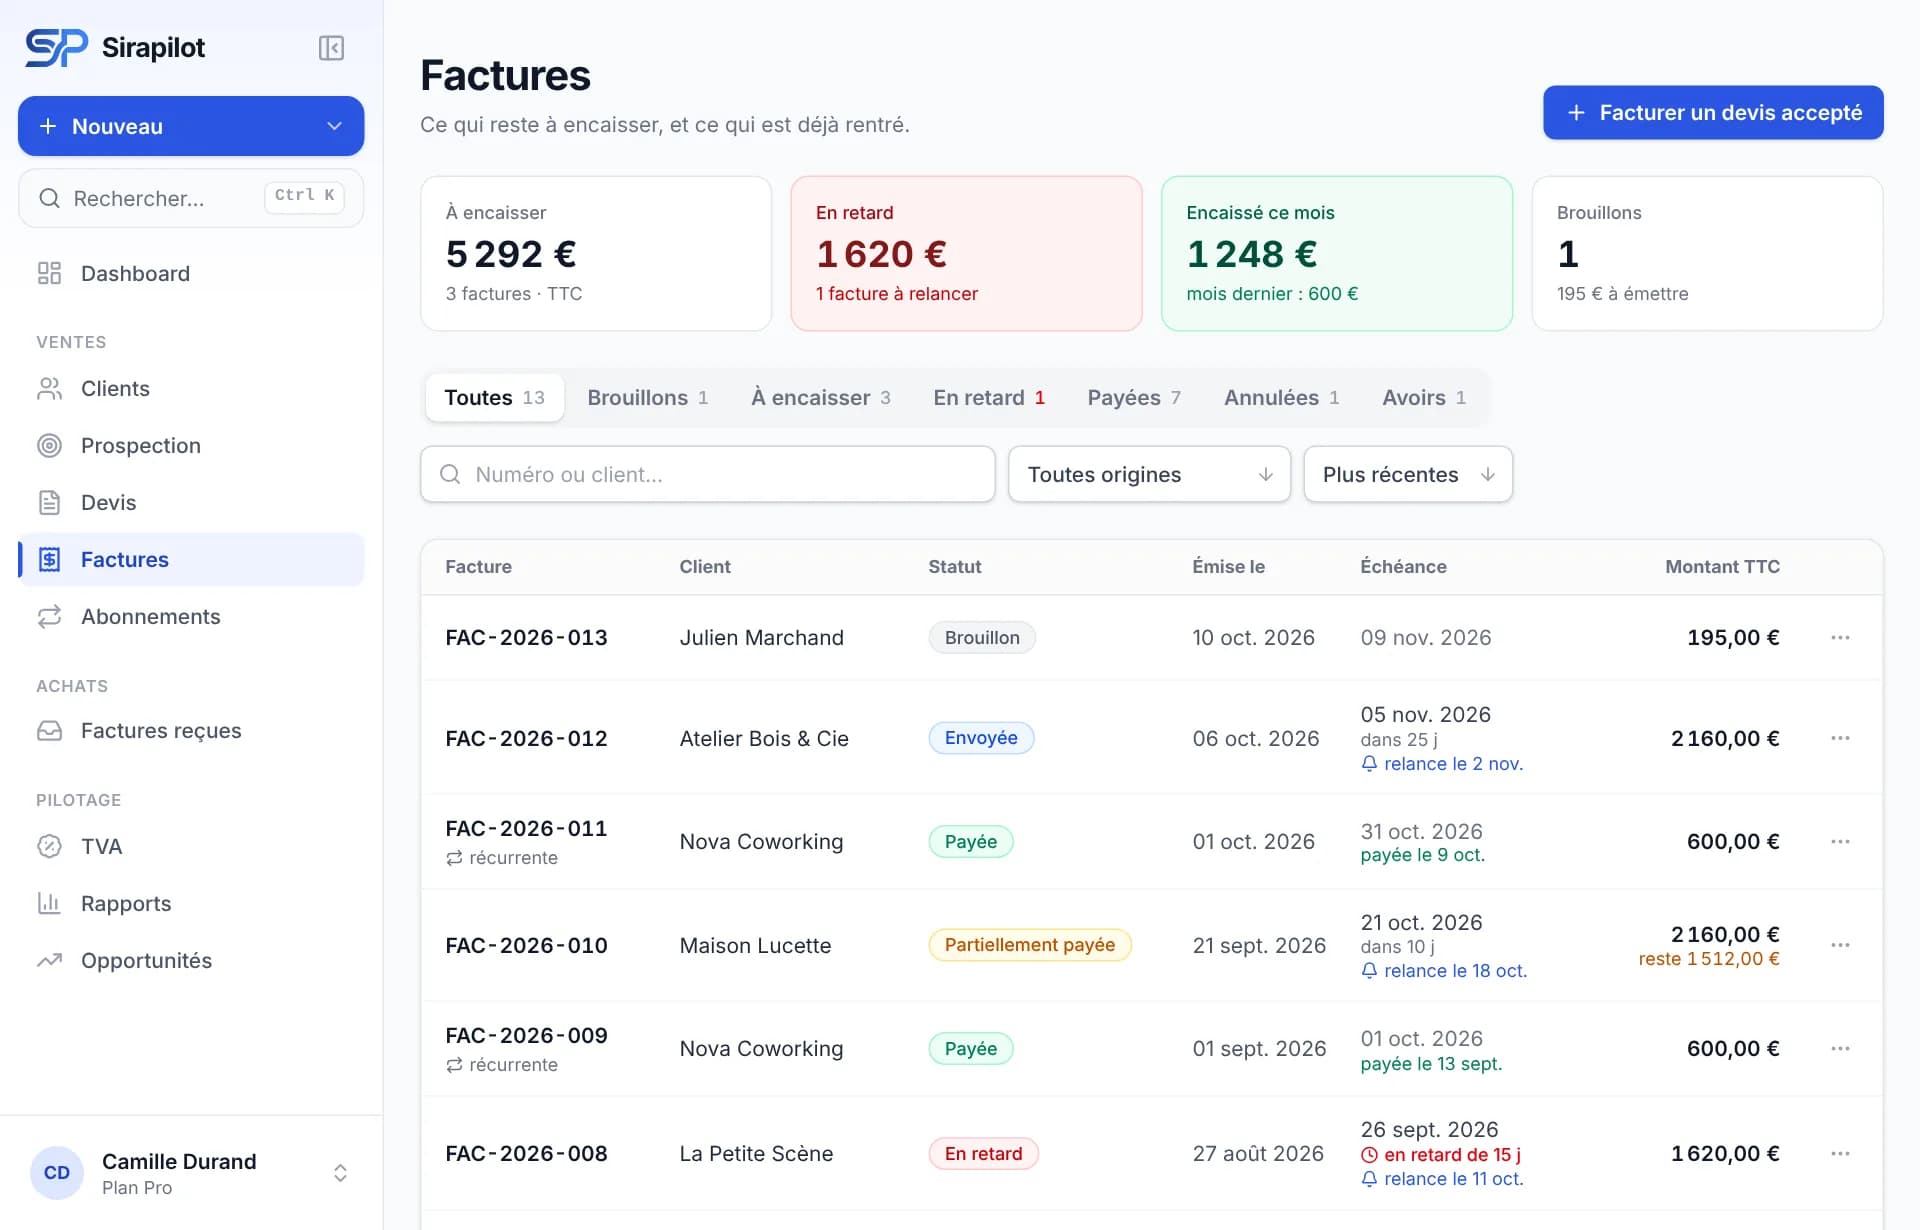1920x1230 pixels.
Task: Switch to the En retard tab
Action: point(989,397)
